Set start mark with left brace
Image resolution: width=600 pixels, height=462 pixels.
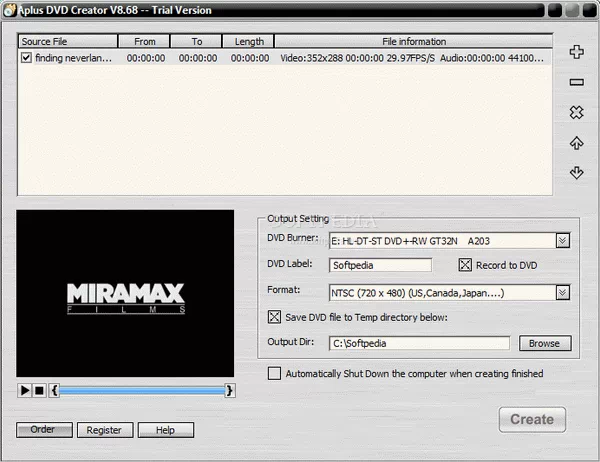pos(54,390)
